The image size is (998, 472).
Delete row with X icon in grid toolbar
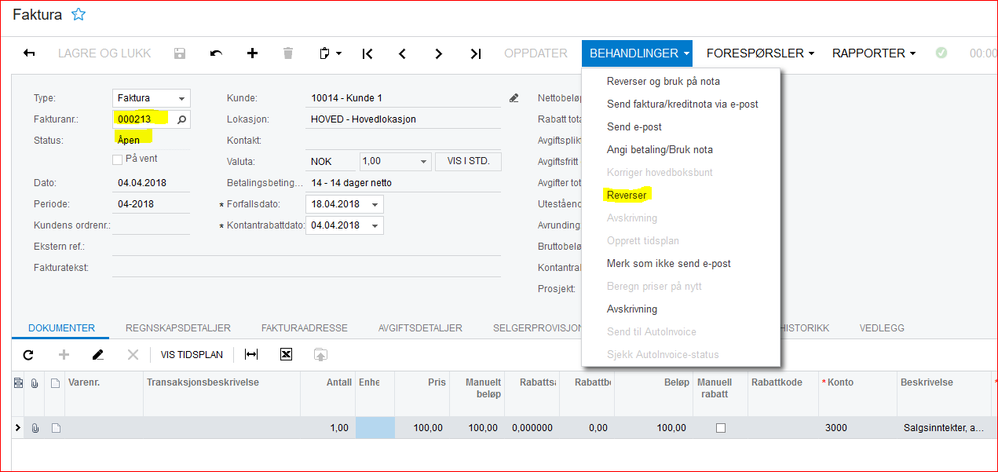click(x=133, y=355)
